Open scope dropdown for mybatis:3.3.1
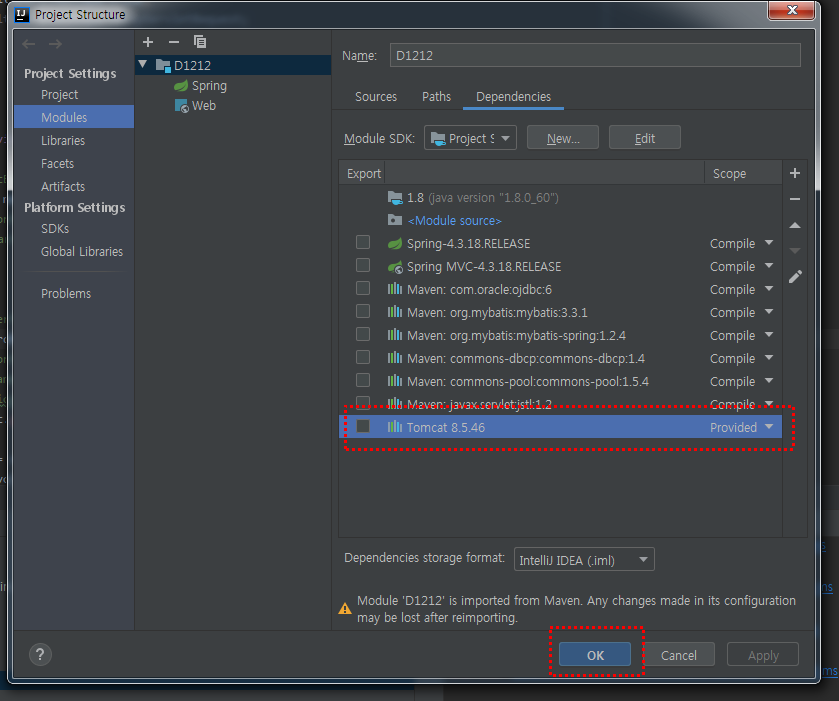The width and height of the screenshot is (839, 701). tap(769, 312)
